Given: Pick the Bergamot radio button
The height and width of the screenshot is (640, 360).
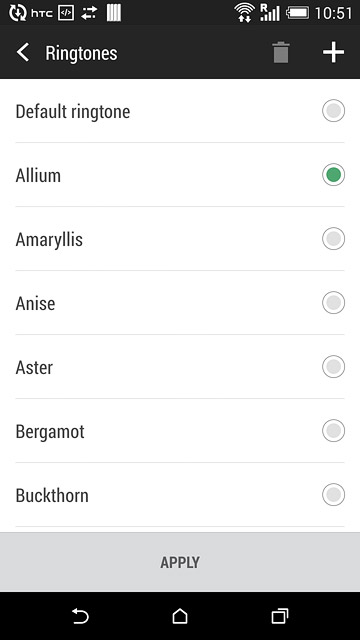Looking at the screenshot, I should 333,431.
